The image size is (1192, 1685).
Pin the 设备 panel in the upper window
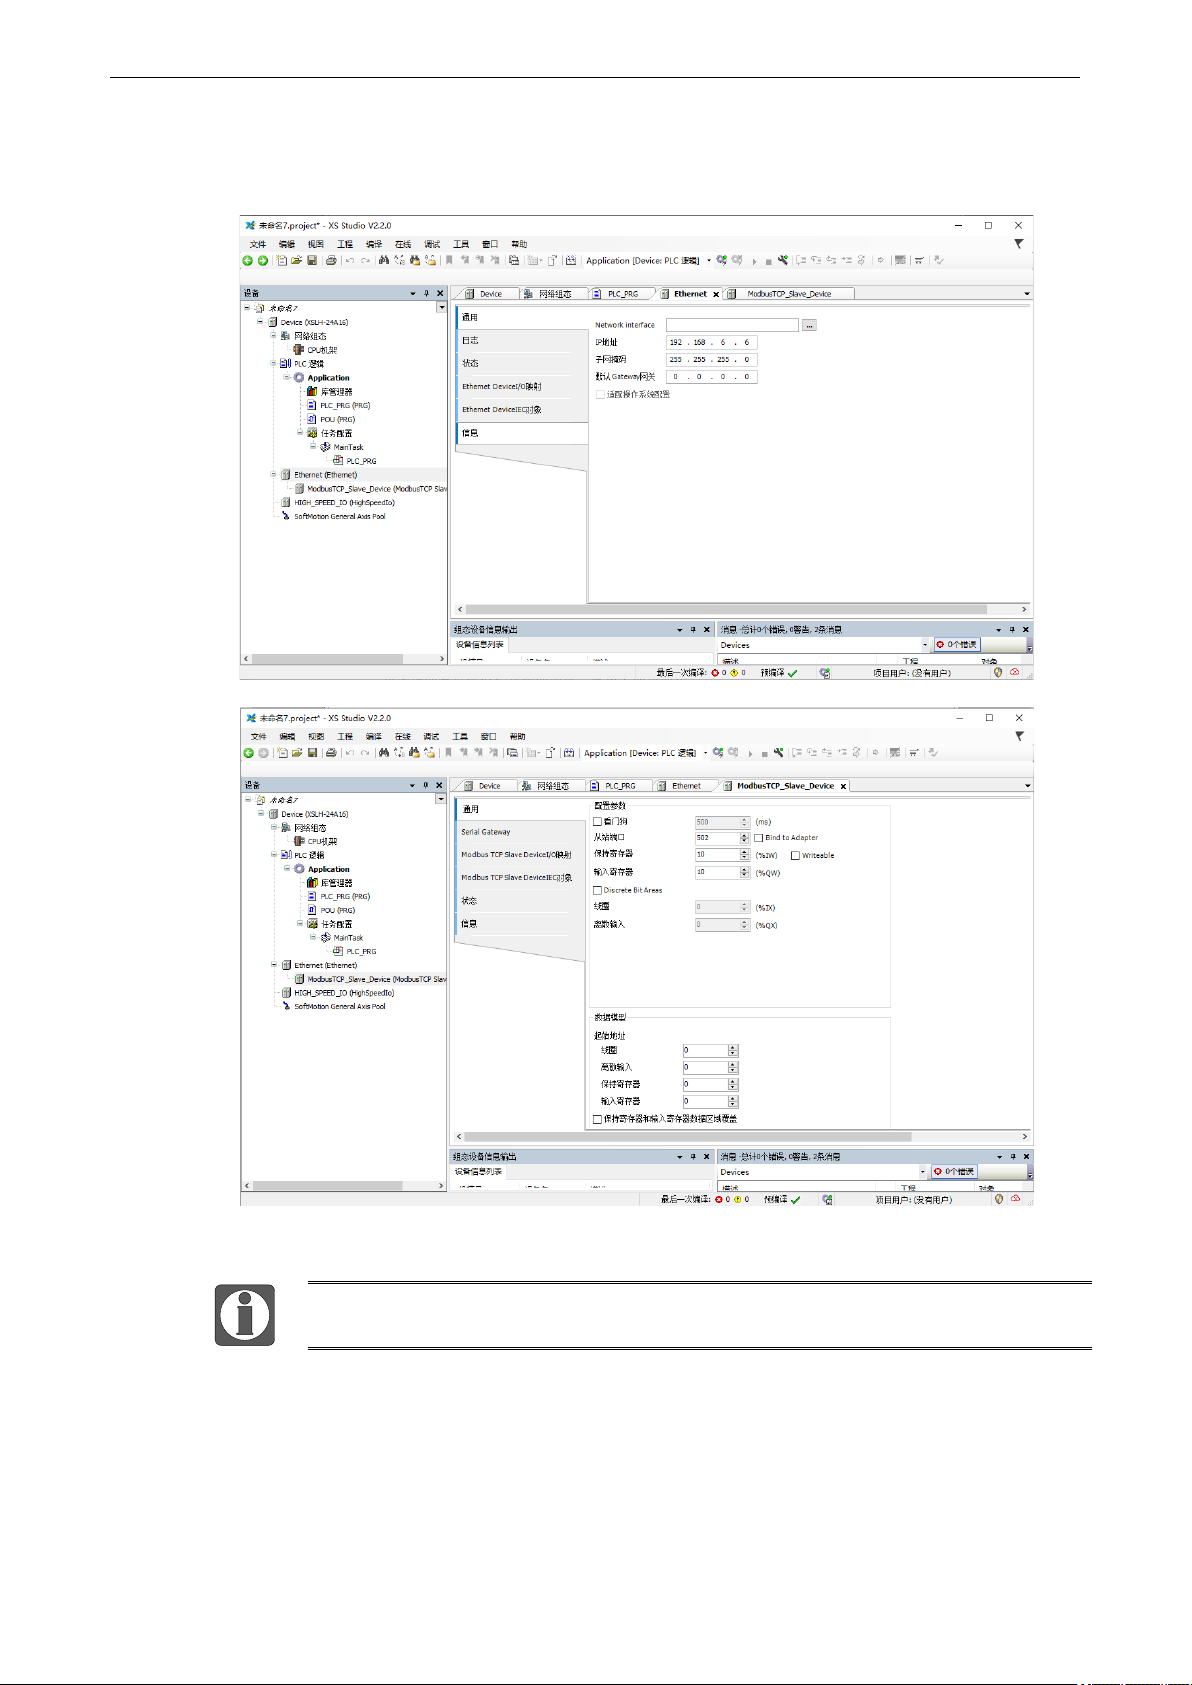click(426, 293)
